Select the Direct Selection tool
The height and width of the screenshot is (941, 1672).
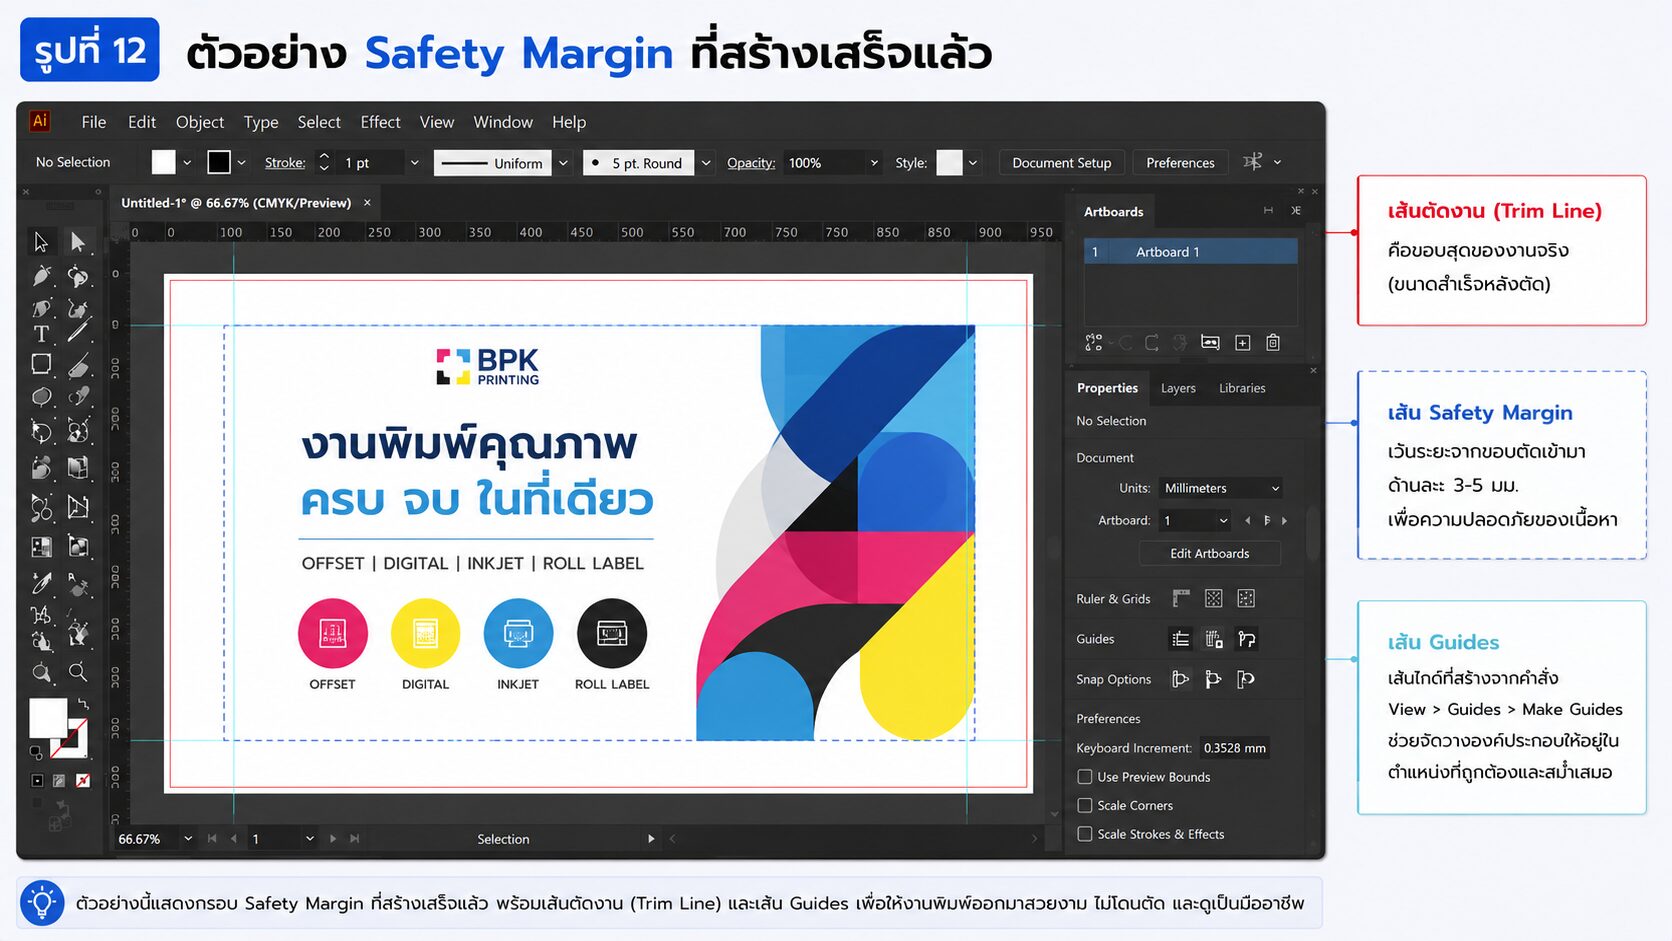[x=78, y=242]
